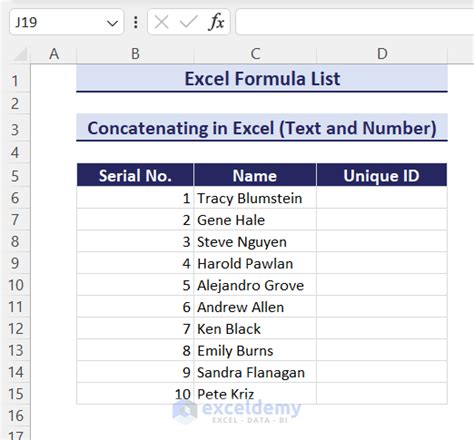Select row 7 header
The image size is (474, 440).
pos(15,220)
